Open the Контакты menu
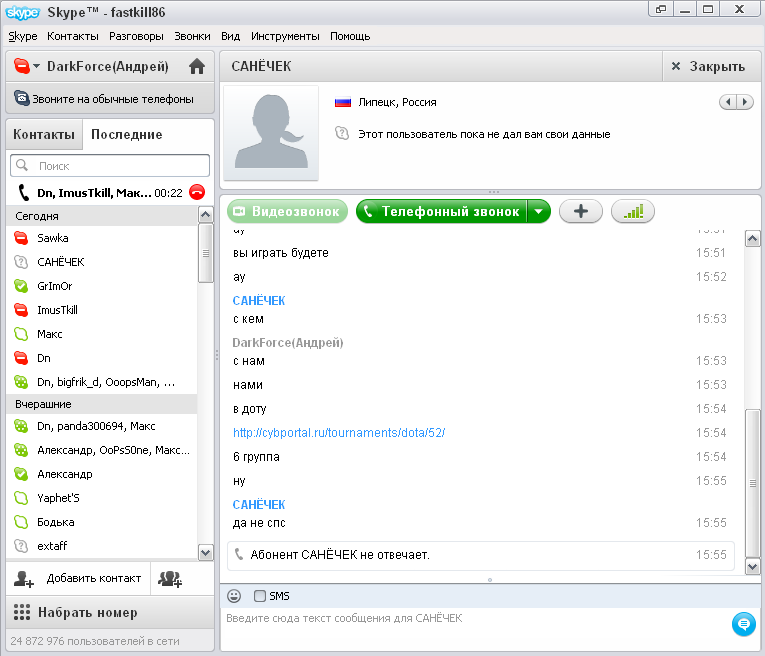The image size is (765, 656). tap(73, 36)
